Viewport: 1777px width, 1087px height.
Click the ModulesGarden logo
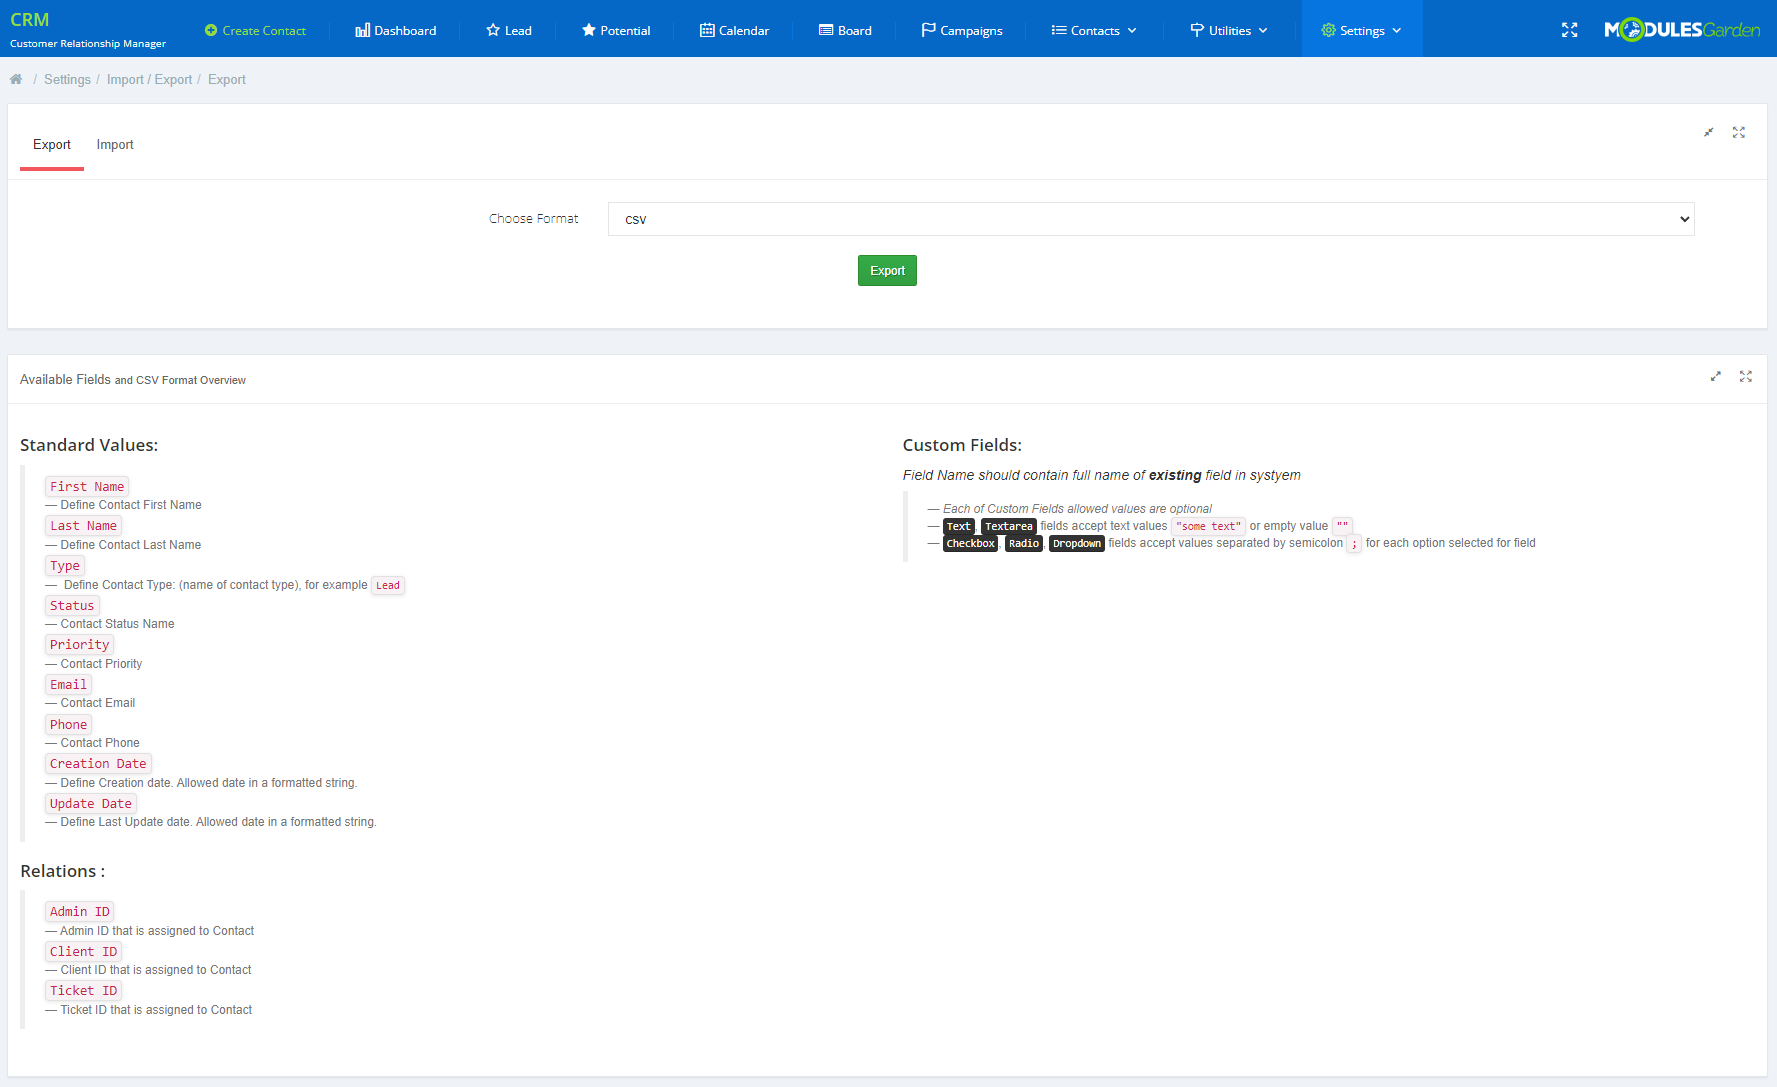point(1681,29)
